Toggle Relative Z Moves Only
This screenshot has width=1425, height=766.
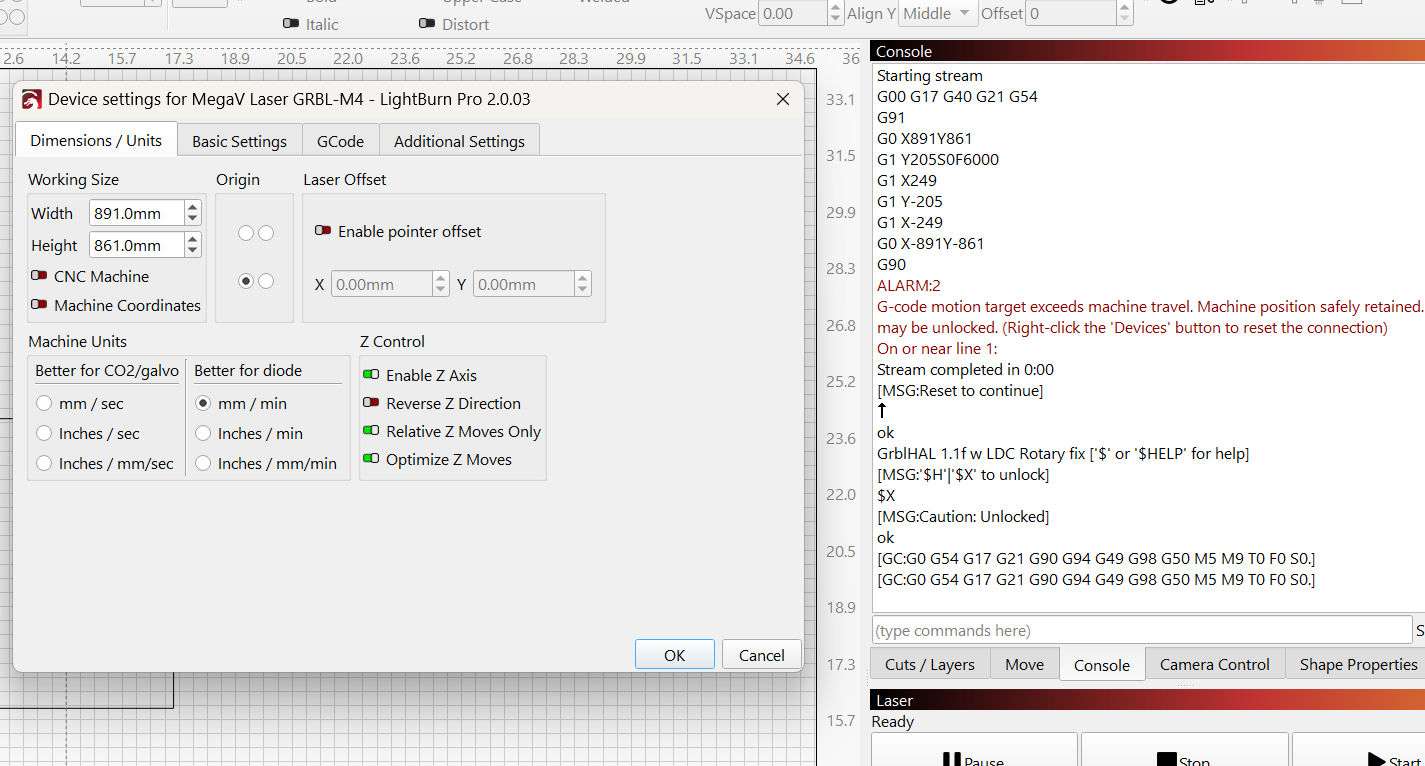coord(371,431)
